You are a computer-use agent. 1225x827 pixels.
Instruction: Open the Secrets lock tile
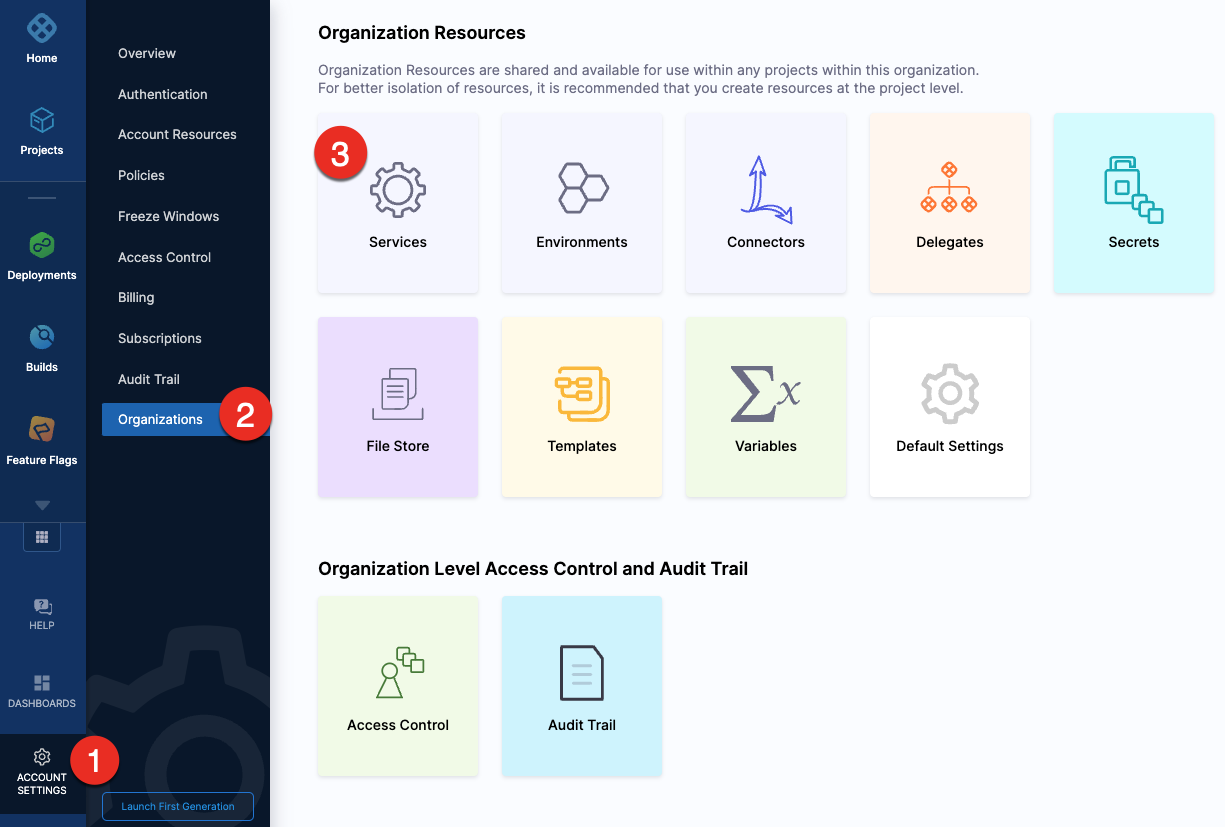(1133, 204)
